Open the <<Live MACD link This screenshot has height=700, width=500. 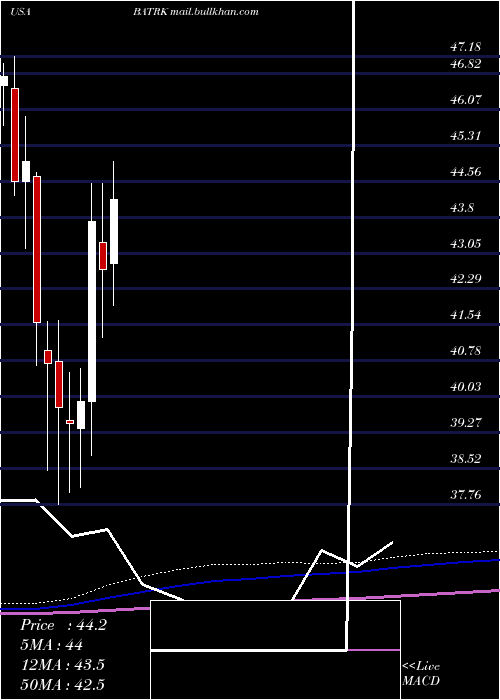421,674
